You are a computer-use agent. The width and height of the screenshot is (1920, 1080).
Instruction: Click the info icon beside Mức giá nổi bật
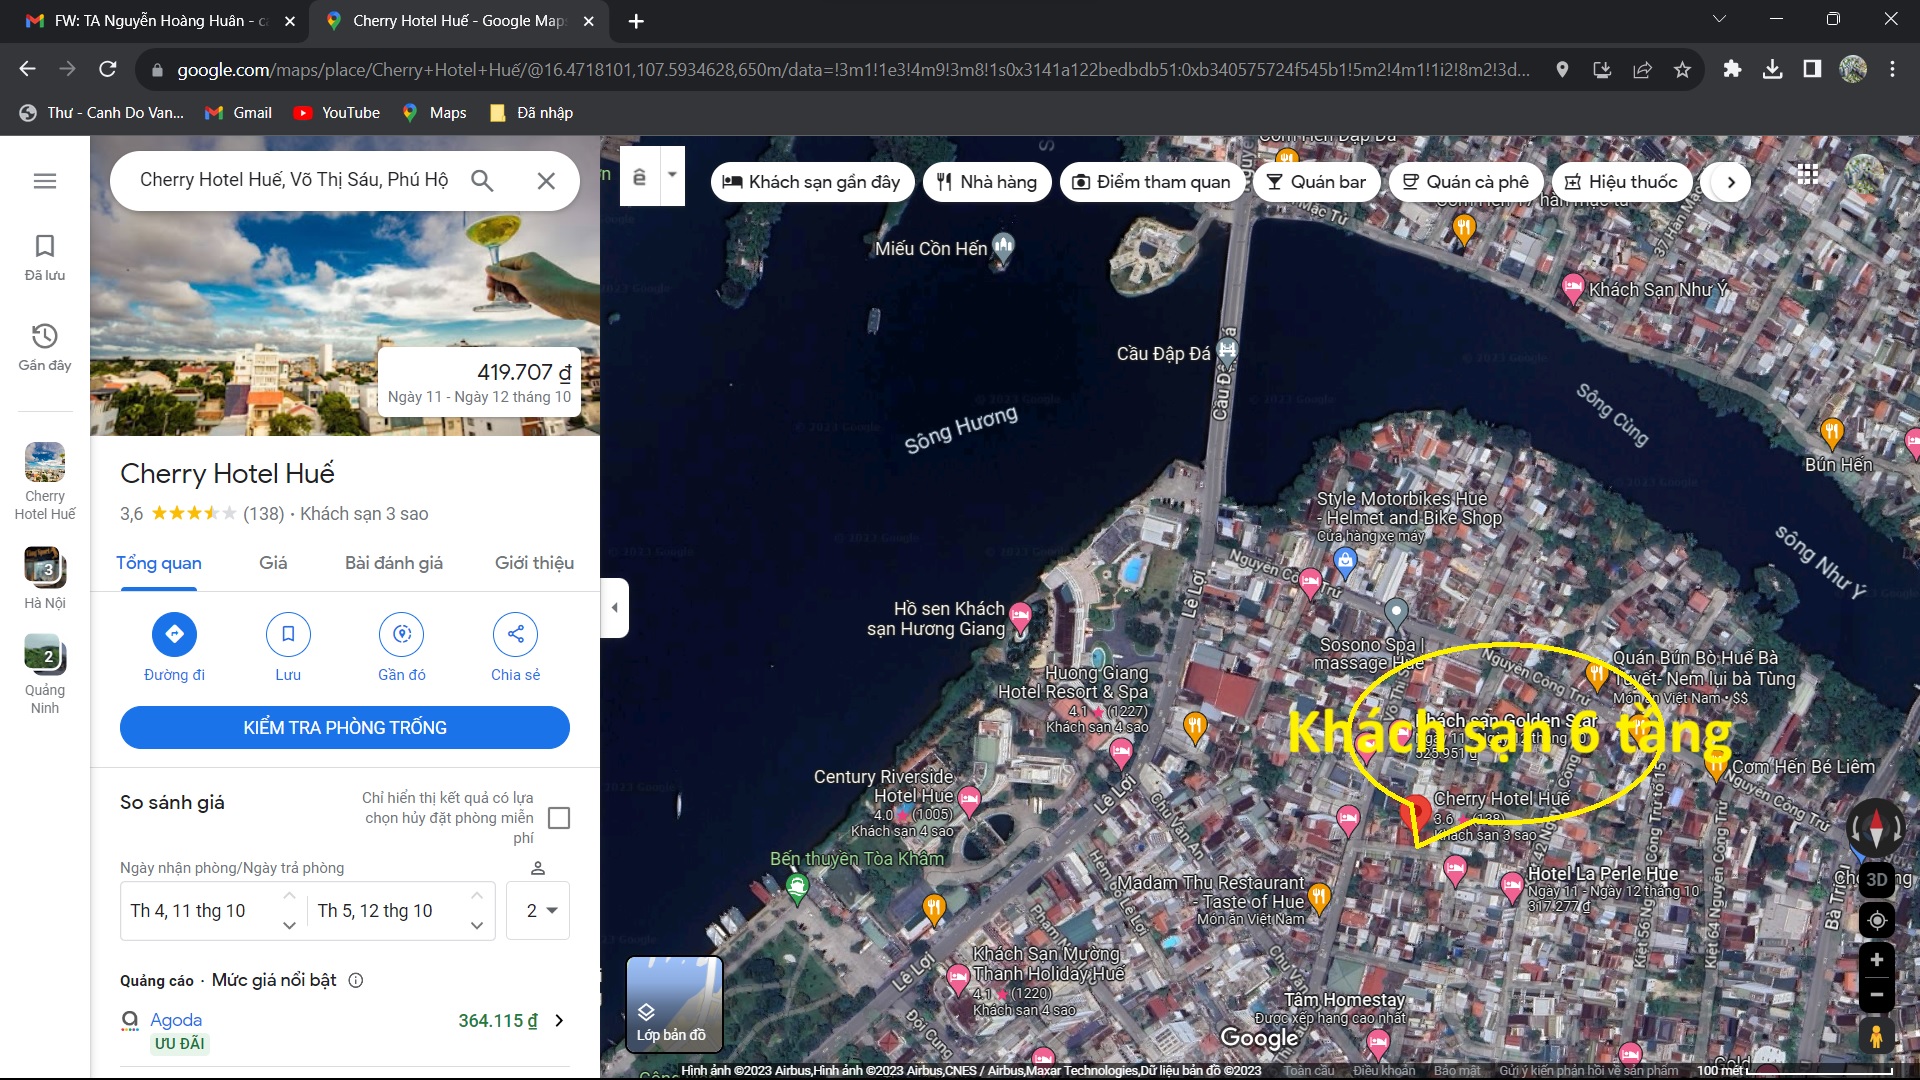coord(355,980)
